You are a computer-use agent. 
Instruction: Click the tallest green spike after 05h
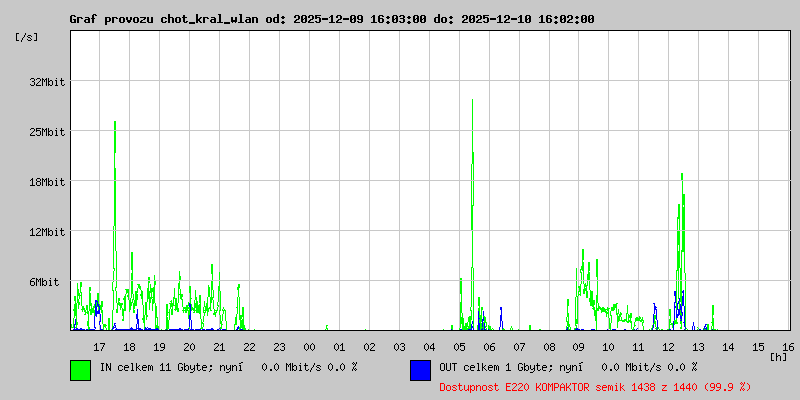(x=472, y=214)
